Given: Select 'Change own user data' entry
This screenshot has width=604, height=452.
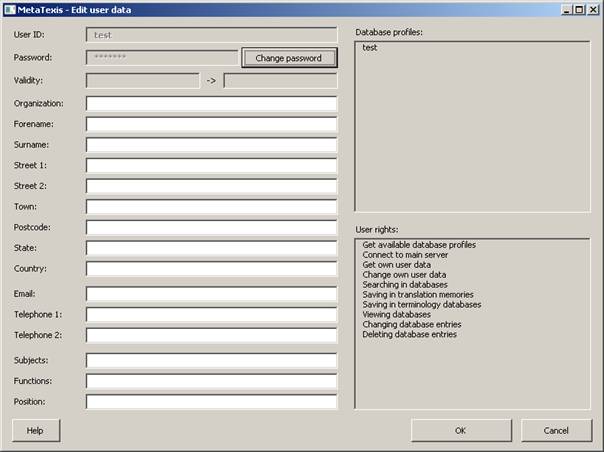Looking at the screenshot, I should [404, 275].
